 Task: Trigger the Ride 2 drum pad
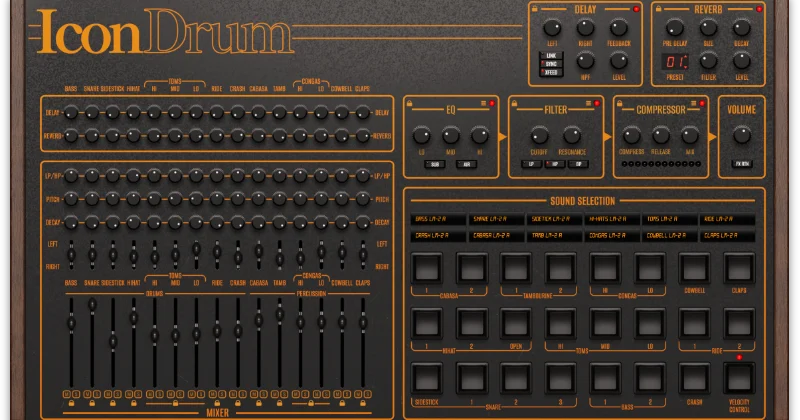coord(739,324)
